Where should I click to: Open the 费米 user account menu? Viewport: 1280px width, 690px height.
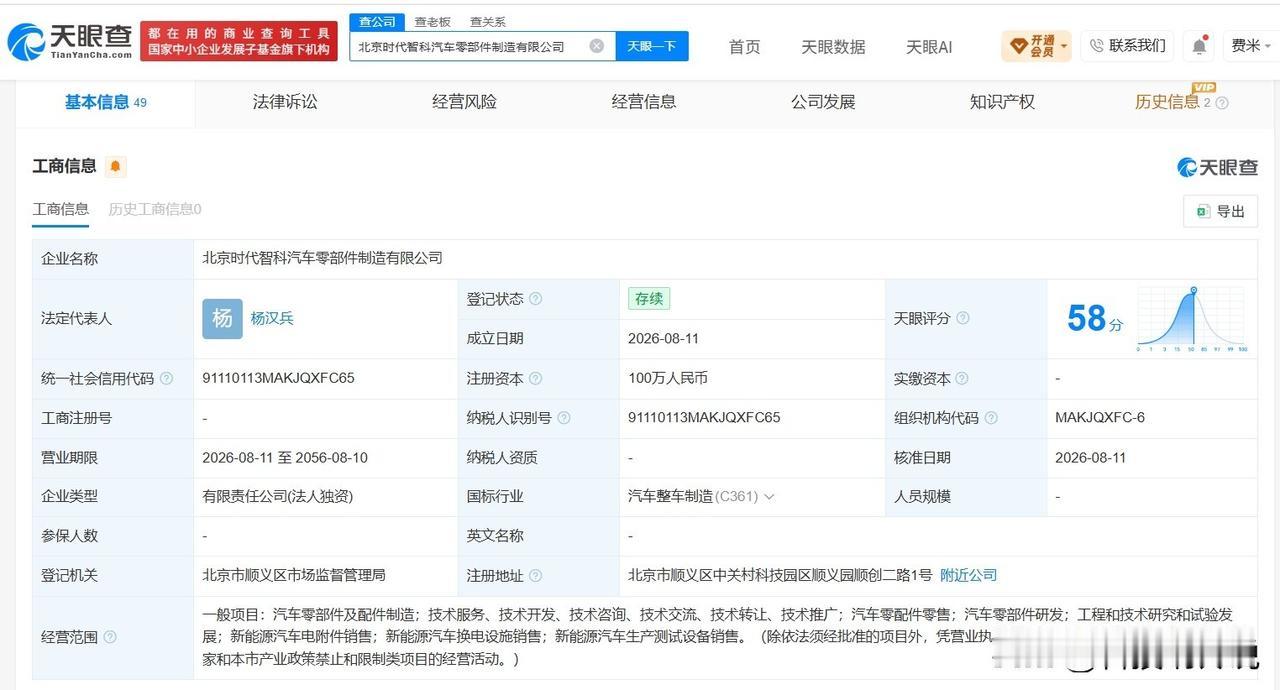coord(1252,46)
